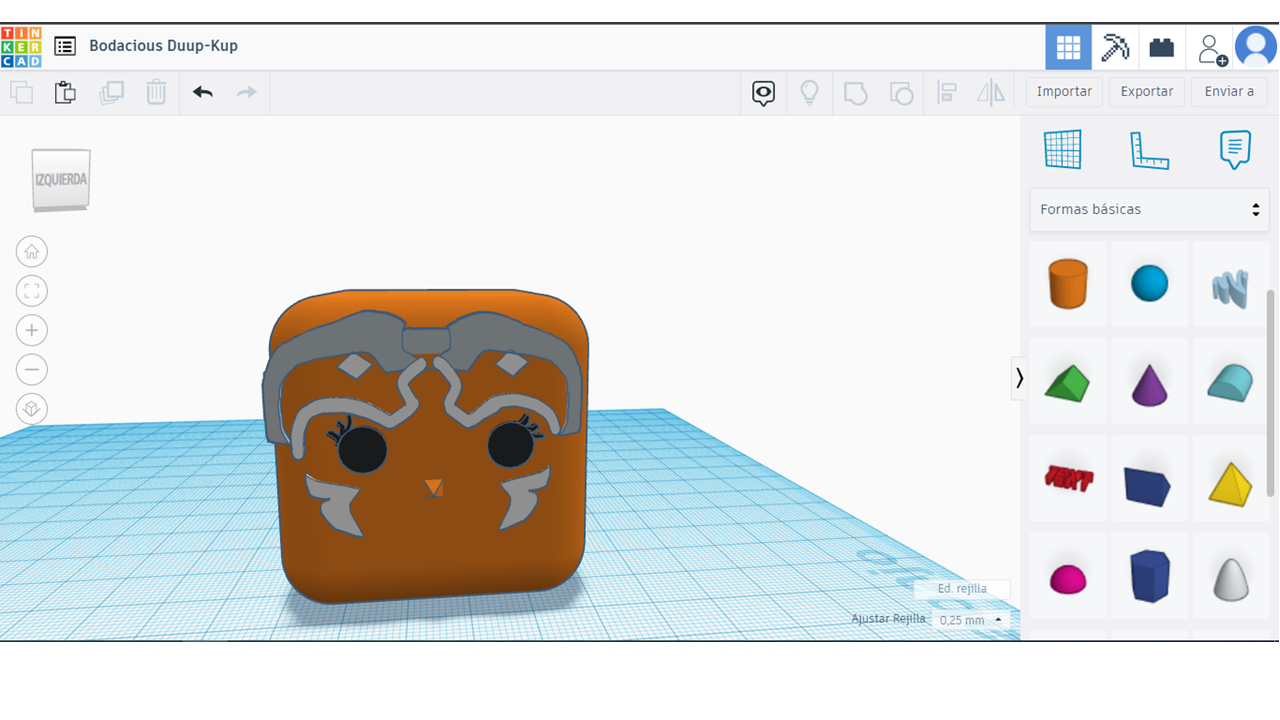Image resolution: width=1280 pixels, height=720 pixels.
Task: Pick the gray paraboloid shape
Action: tap(1230, 577)
